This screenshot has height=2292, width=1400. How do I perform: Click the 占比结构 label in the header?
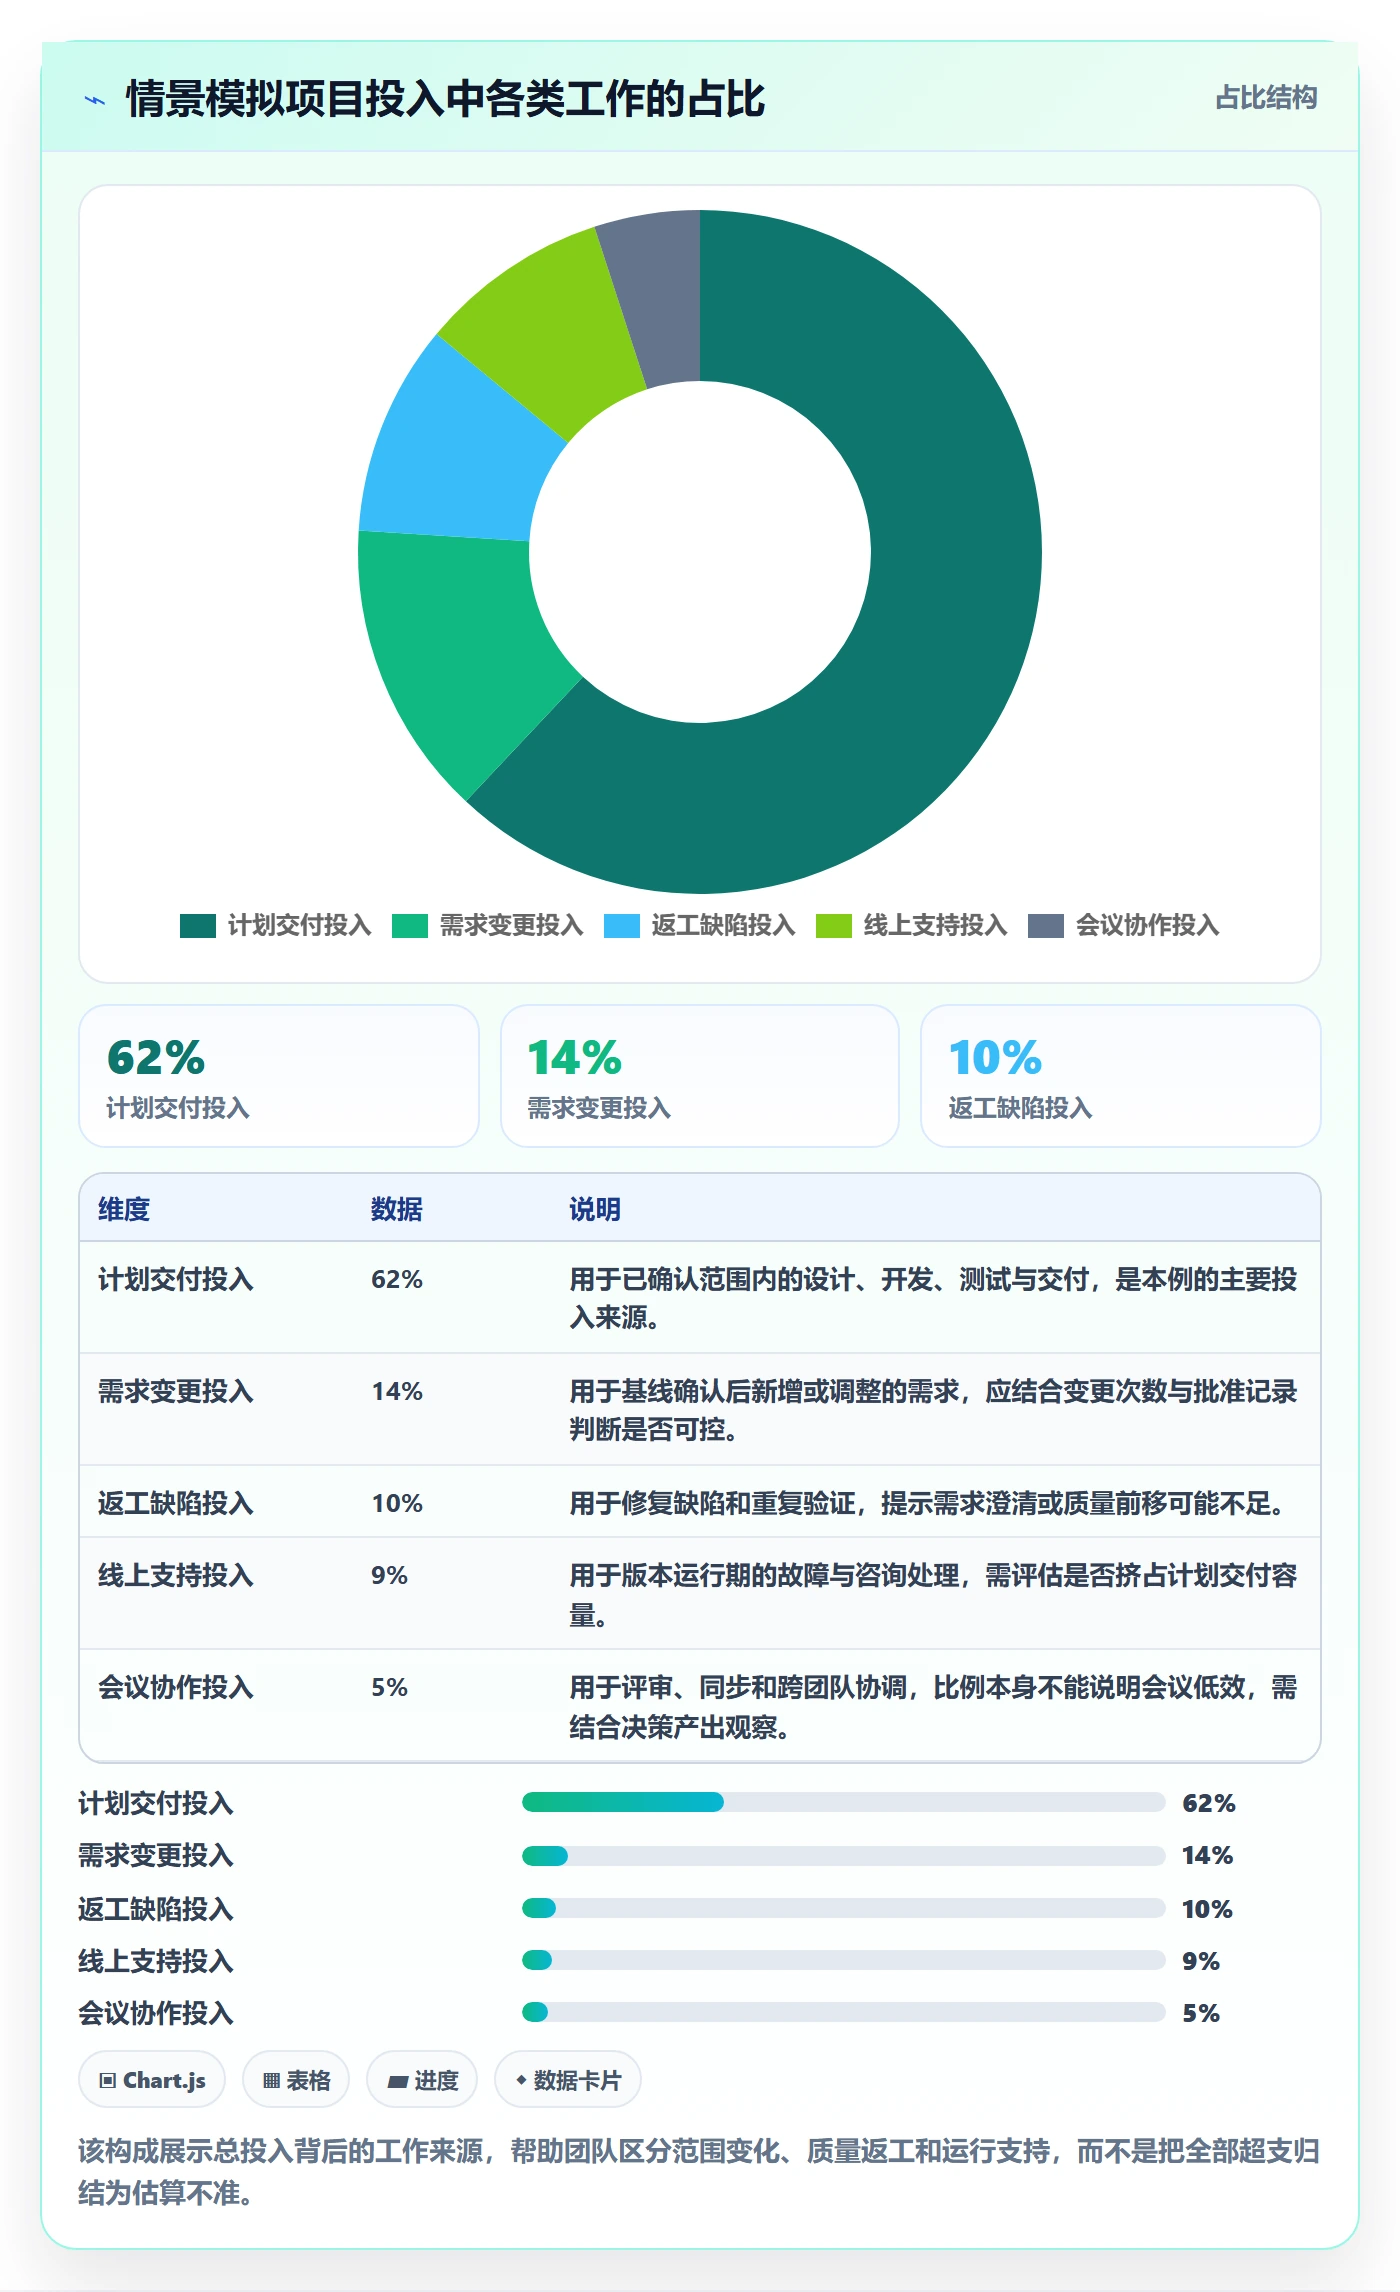1266,98
